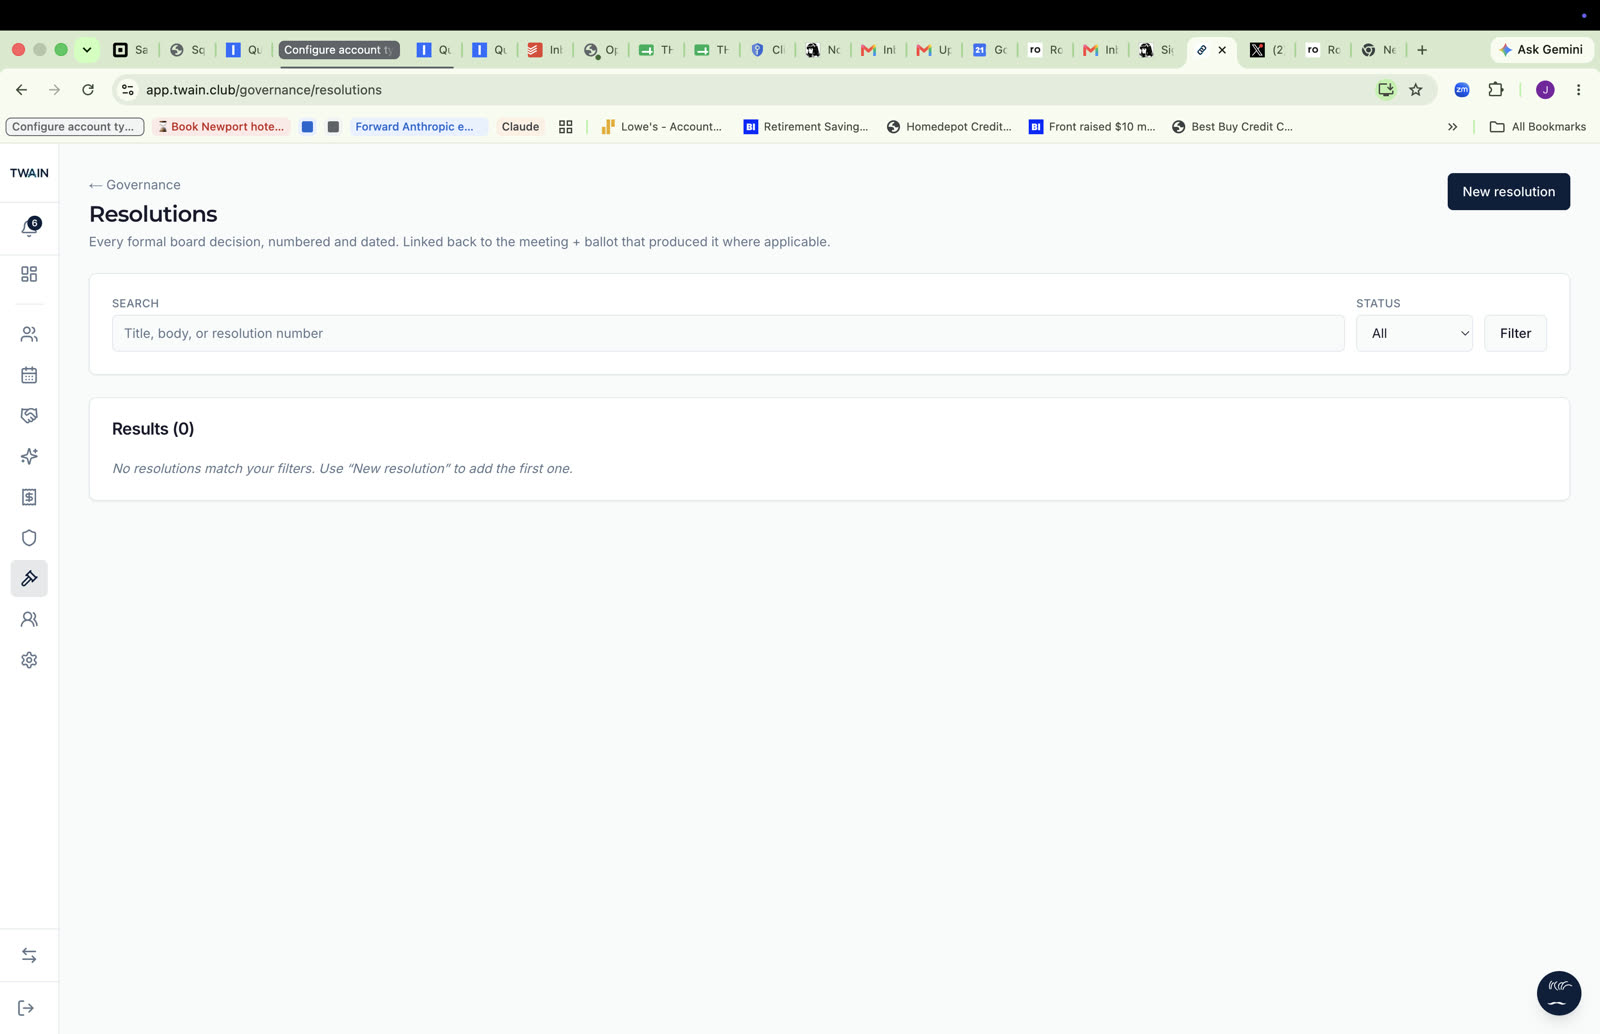Image resolution: width=1600 pixels, height=1034 pixels.
Task: Bookmark this page with the star icon
Action: click(1415, 90)
